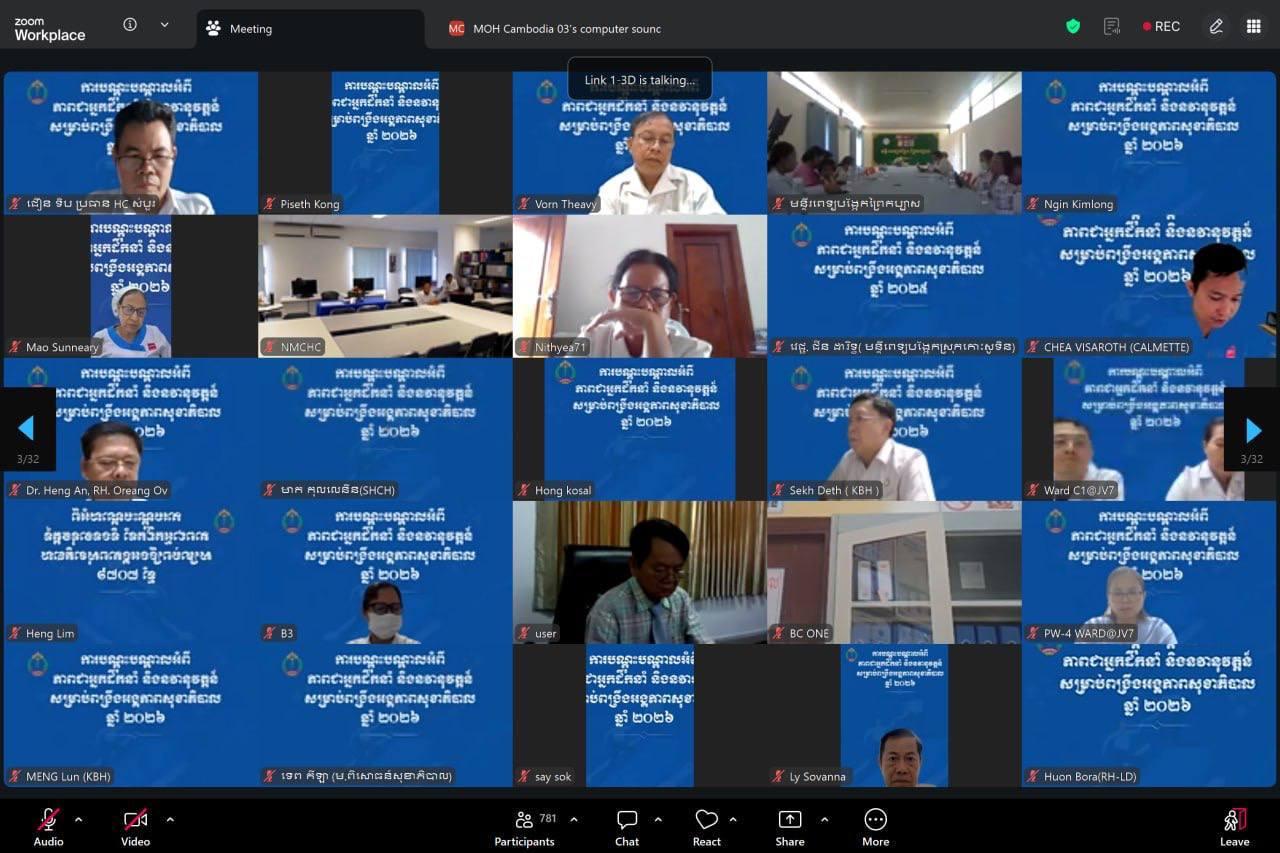Select the NMCHC room video tile
The image size is (1280, 853).
pyautogui.click(x=385, y=286)
